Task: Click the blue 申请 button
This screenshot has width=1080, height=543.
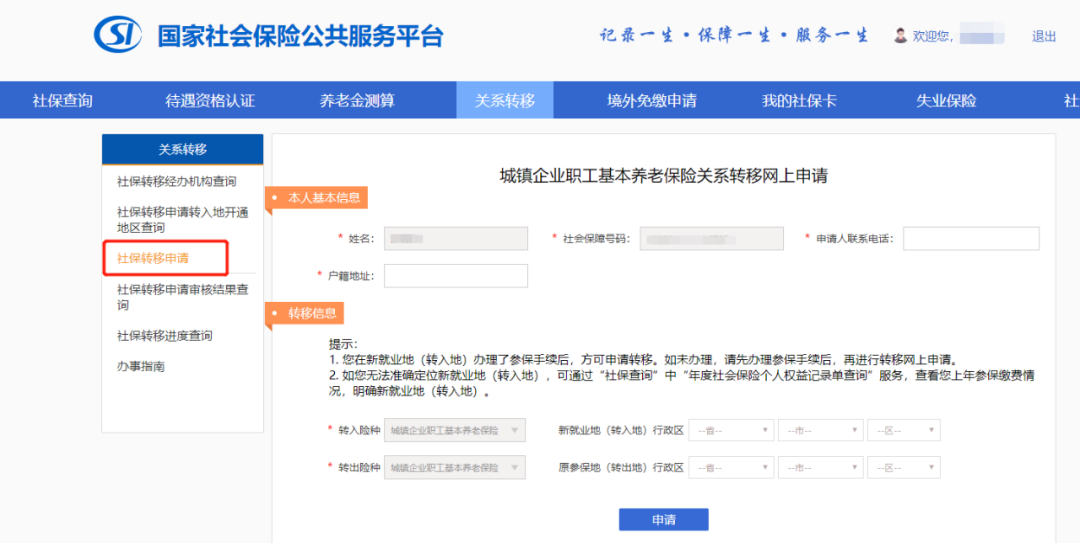Action: pyautogui.click(x=663, y=520)
